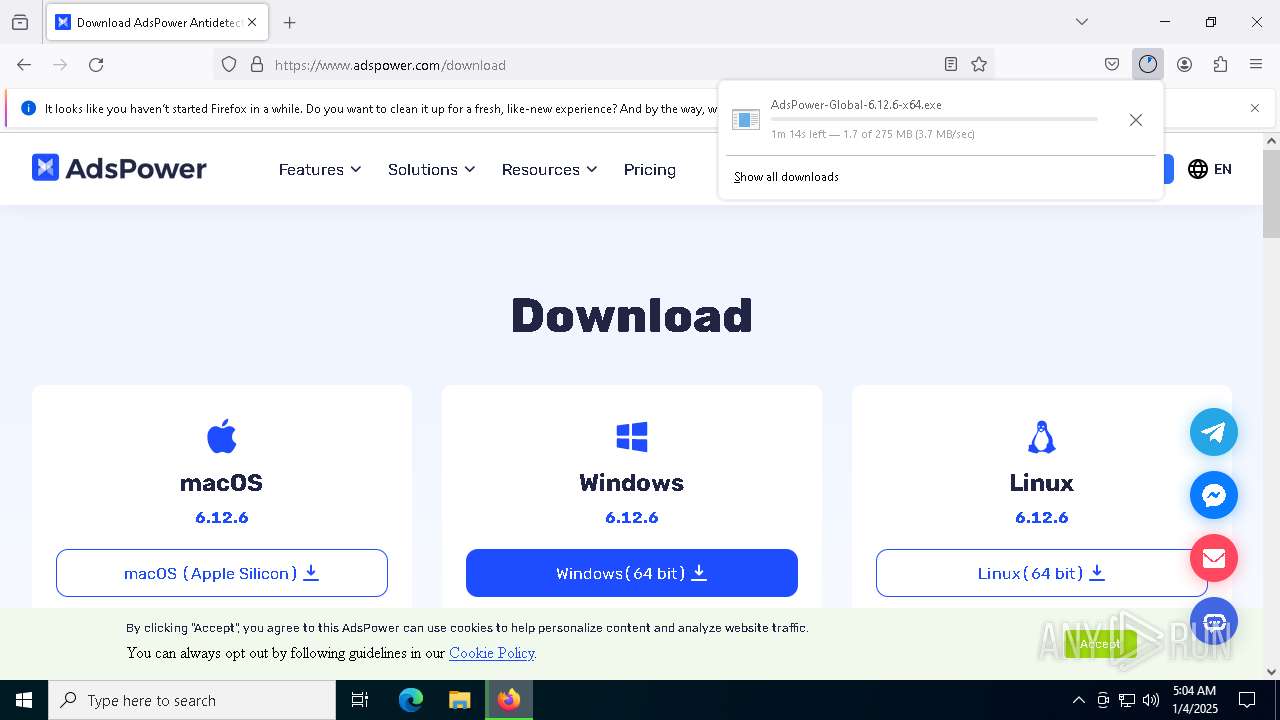Screen dimensions: 1280x720
Task: Open the Extensions puzzle icon
Action: (1220, 64)
